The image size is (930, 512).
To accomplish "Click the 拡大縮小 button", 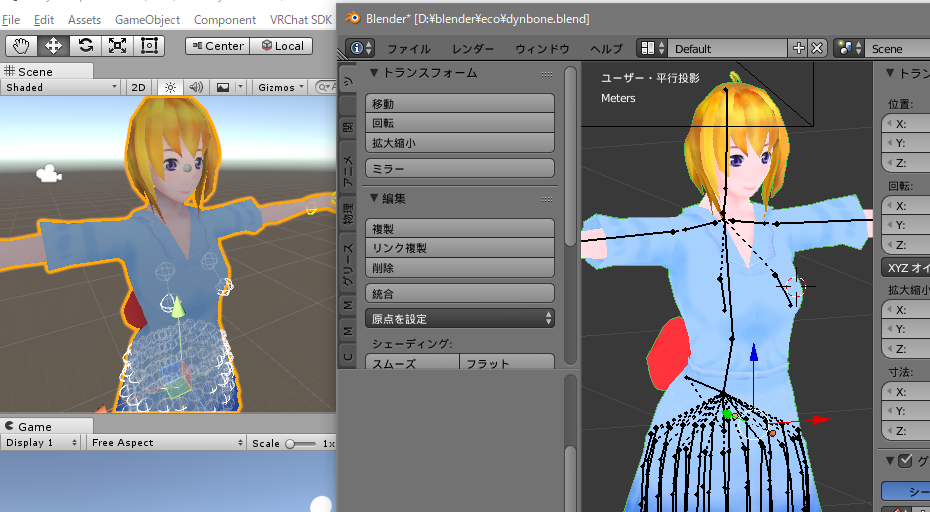I will coord(460,142).
